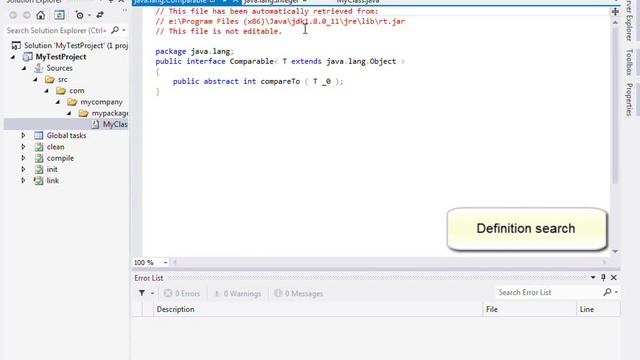The image size is (640, 360).
Task: Collapse the com folder
Action: [x=47, y=91]
